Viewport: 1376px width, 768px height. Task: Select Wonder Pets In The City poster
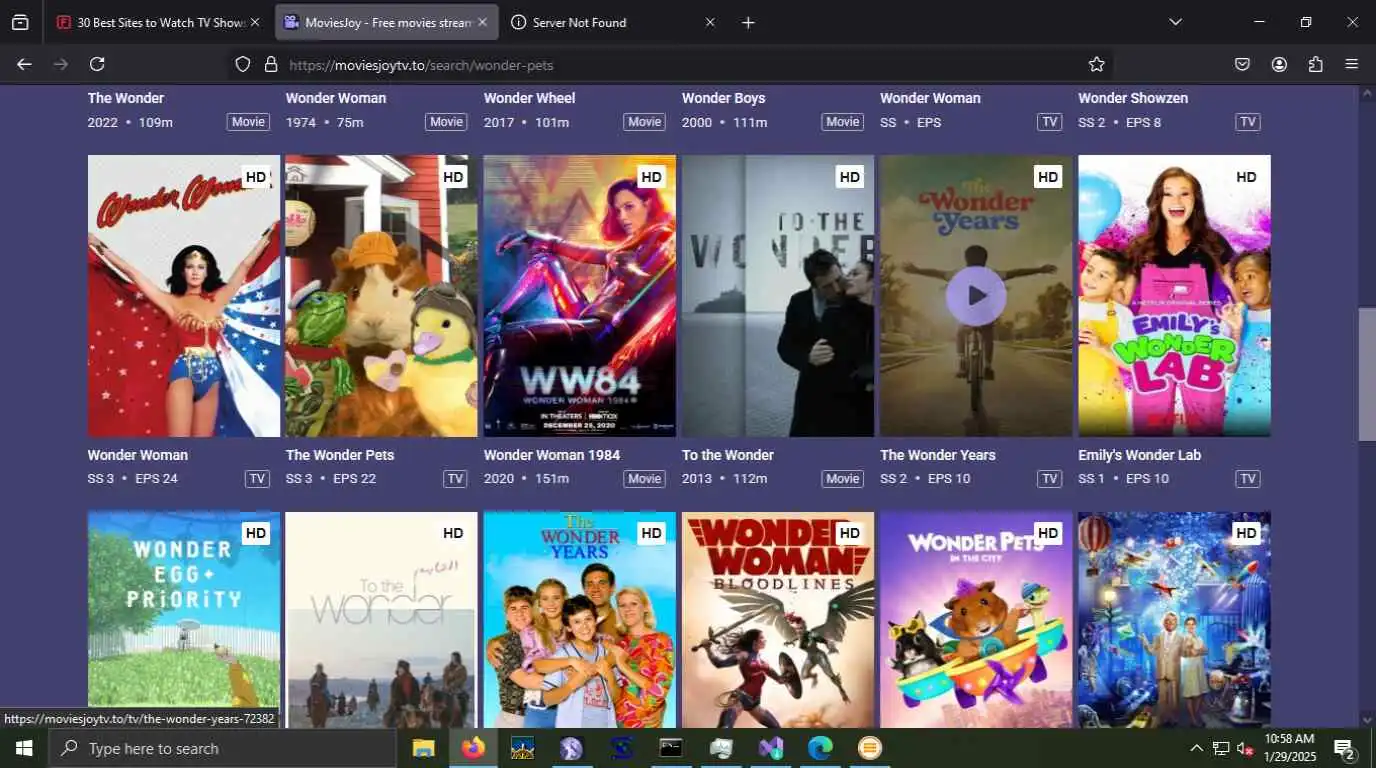976,620
